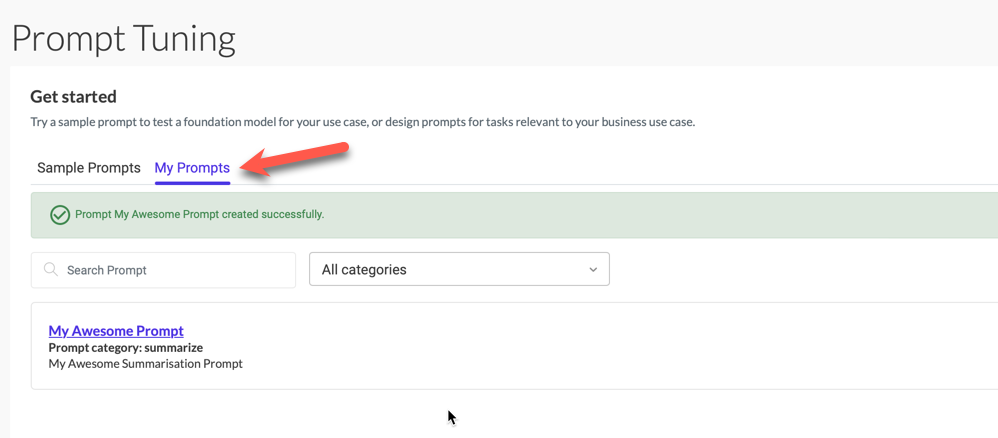The image size is (998, 438).
Task: Click the Prompt category: summarize label
Action: pos(125,348)
